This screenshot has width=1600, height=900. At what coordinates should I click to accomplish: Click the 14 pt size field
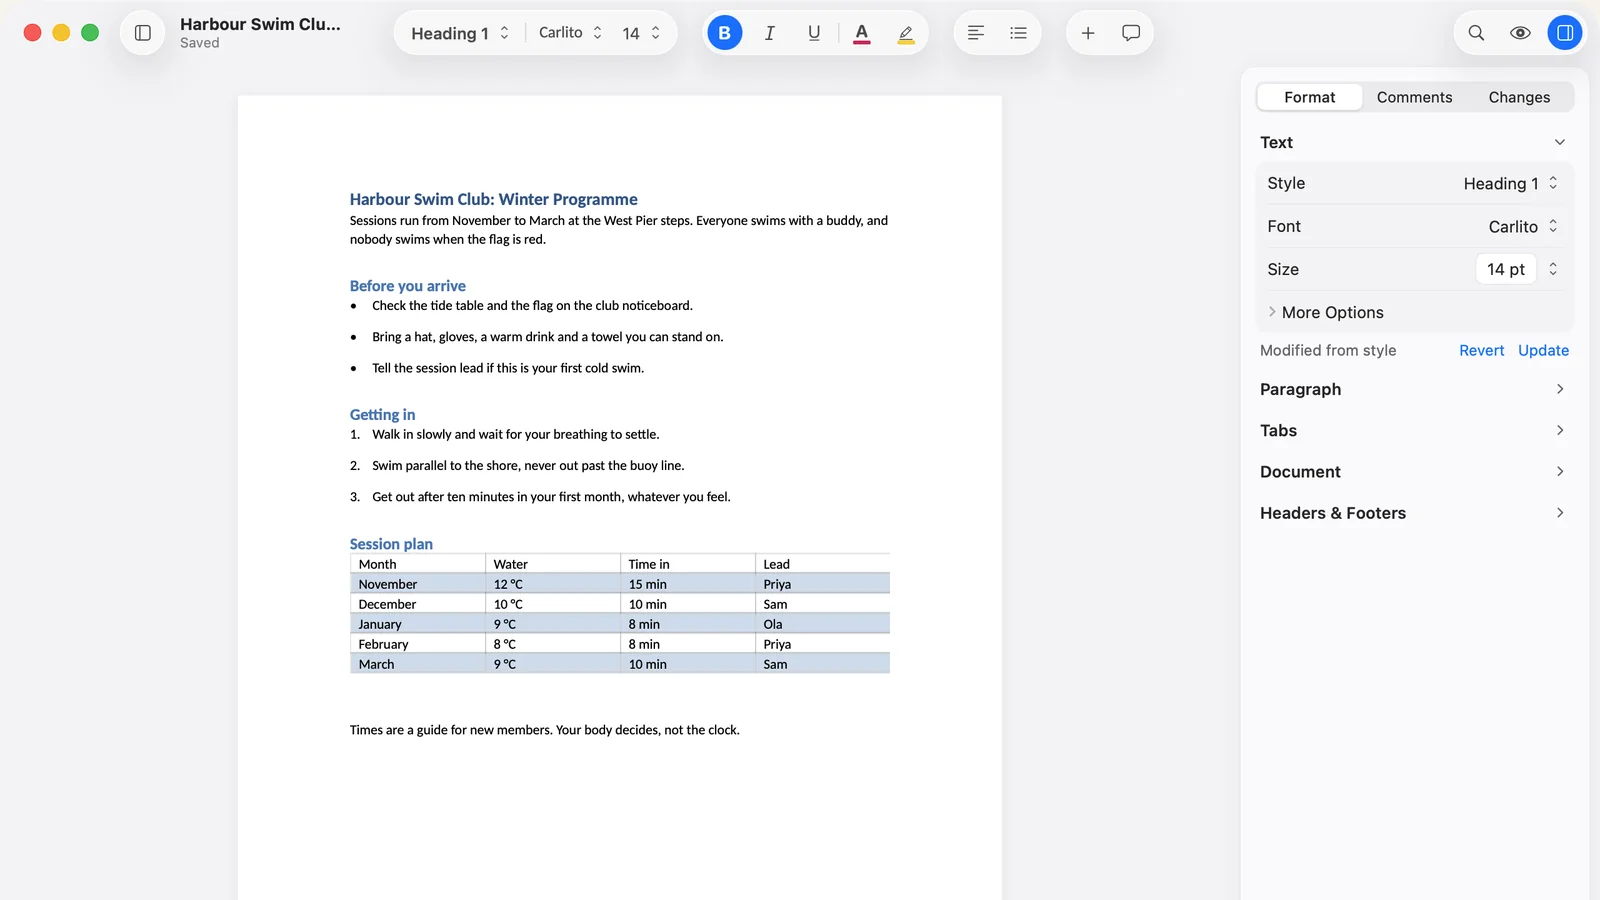pyautogui.click(x=1506, y=269)
